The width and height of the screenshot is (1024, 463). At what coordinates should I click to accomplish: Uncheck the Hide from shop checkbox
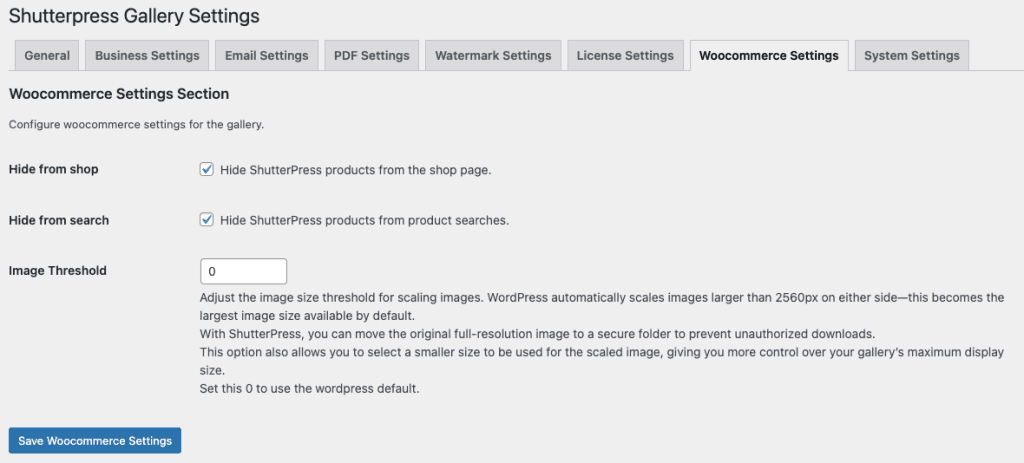tap(207, 170)
